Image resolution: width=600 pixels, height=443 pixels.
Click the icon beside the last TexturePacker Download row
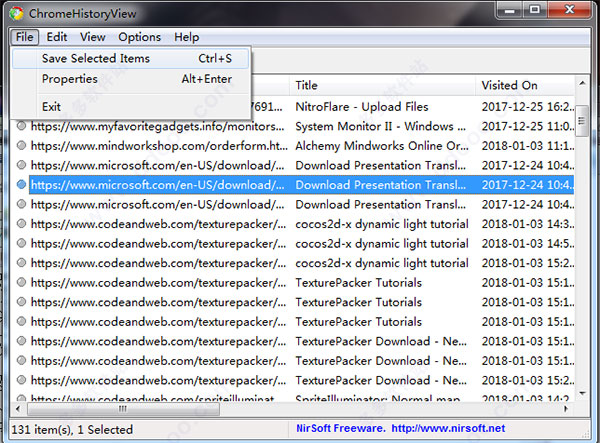click(x=21, y=380)
